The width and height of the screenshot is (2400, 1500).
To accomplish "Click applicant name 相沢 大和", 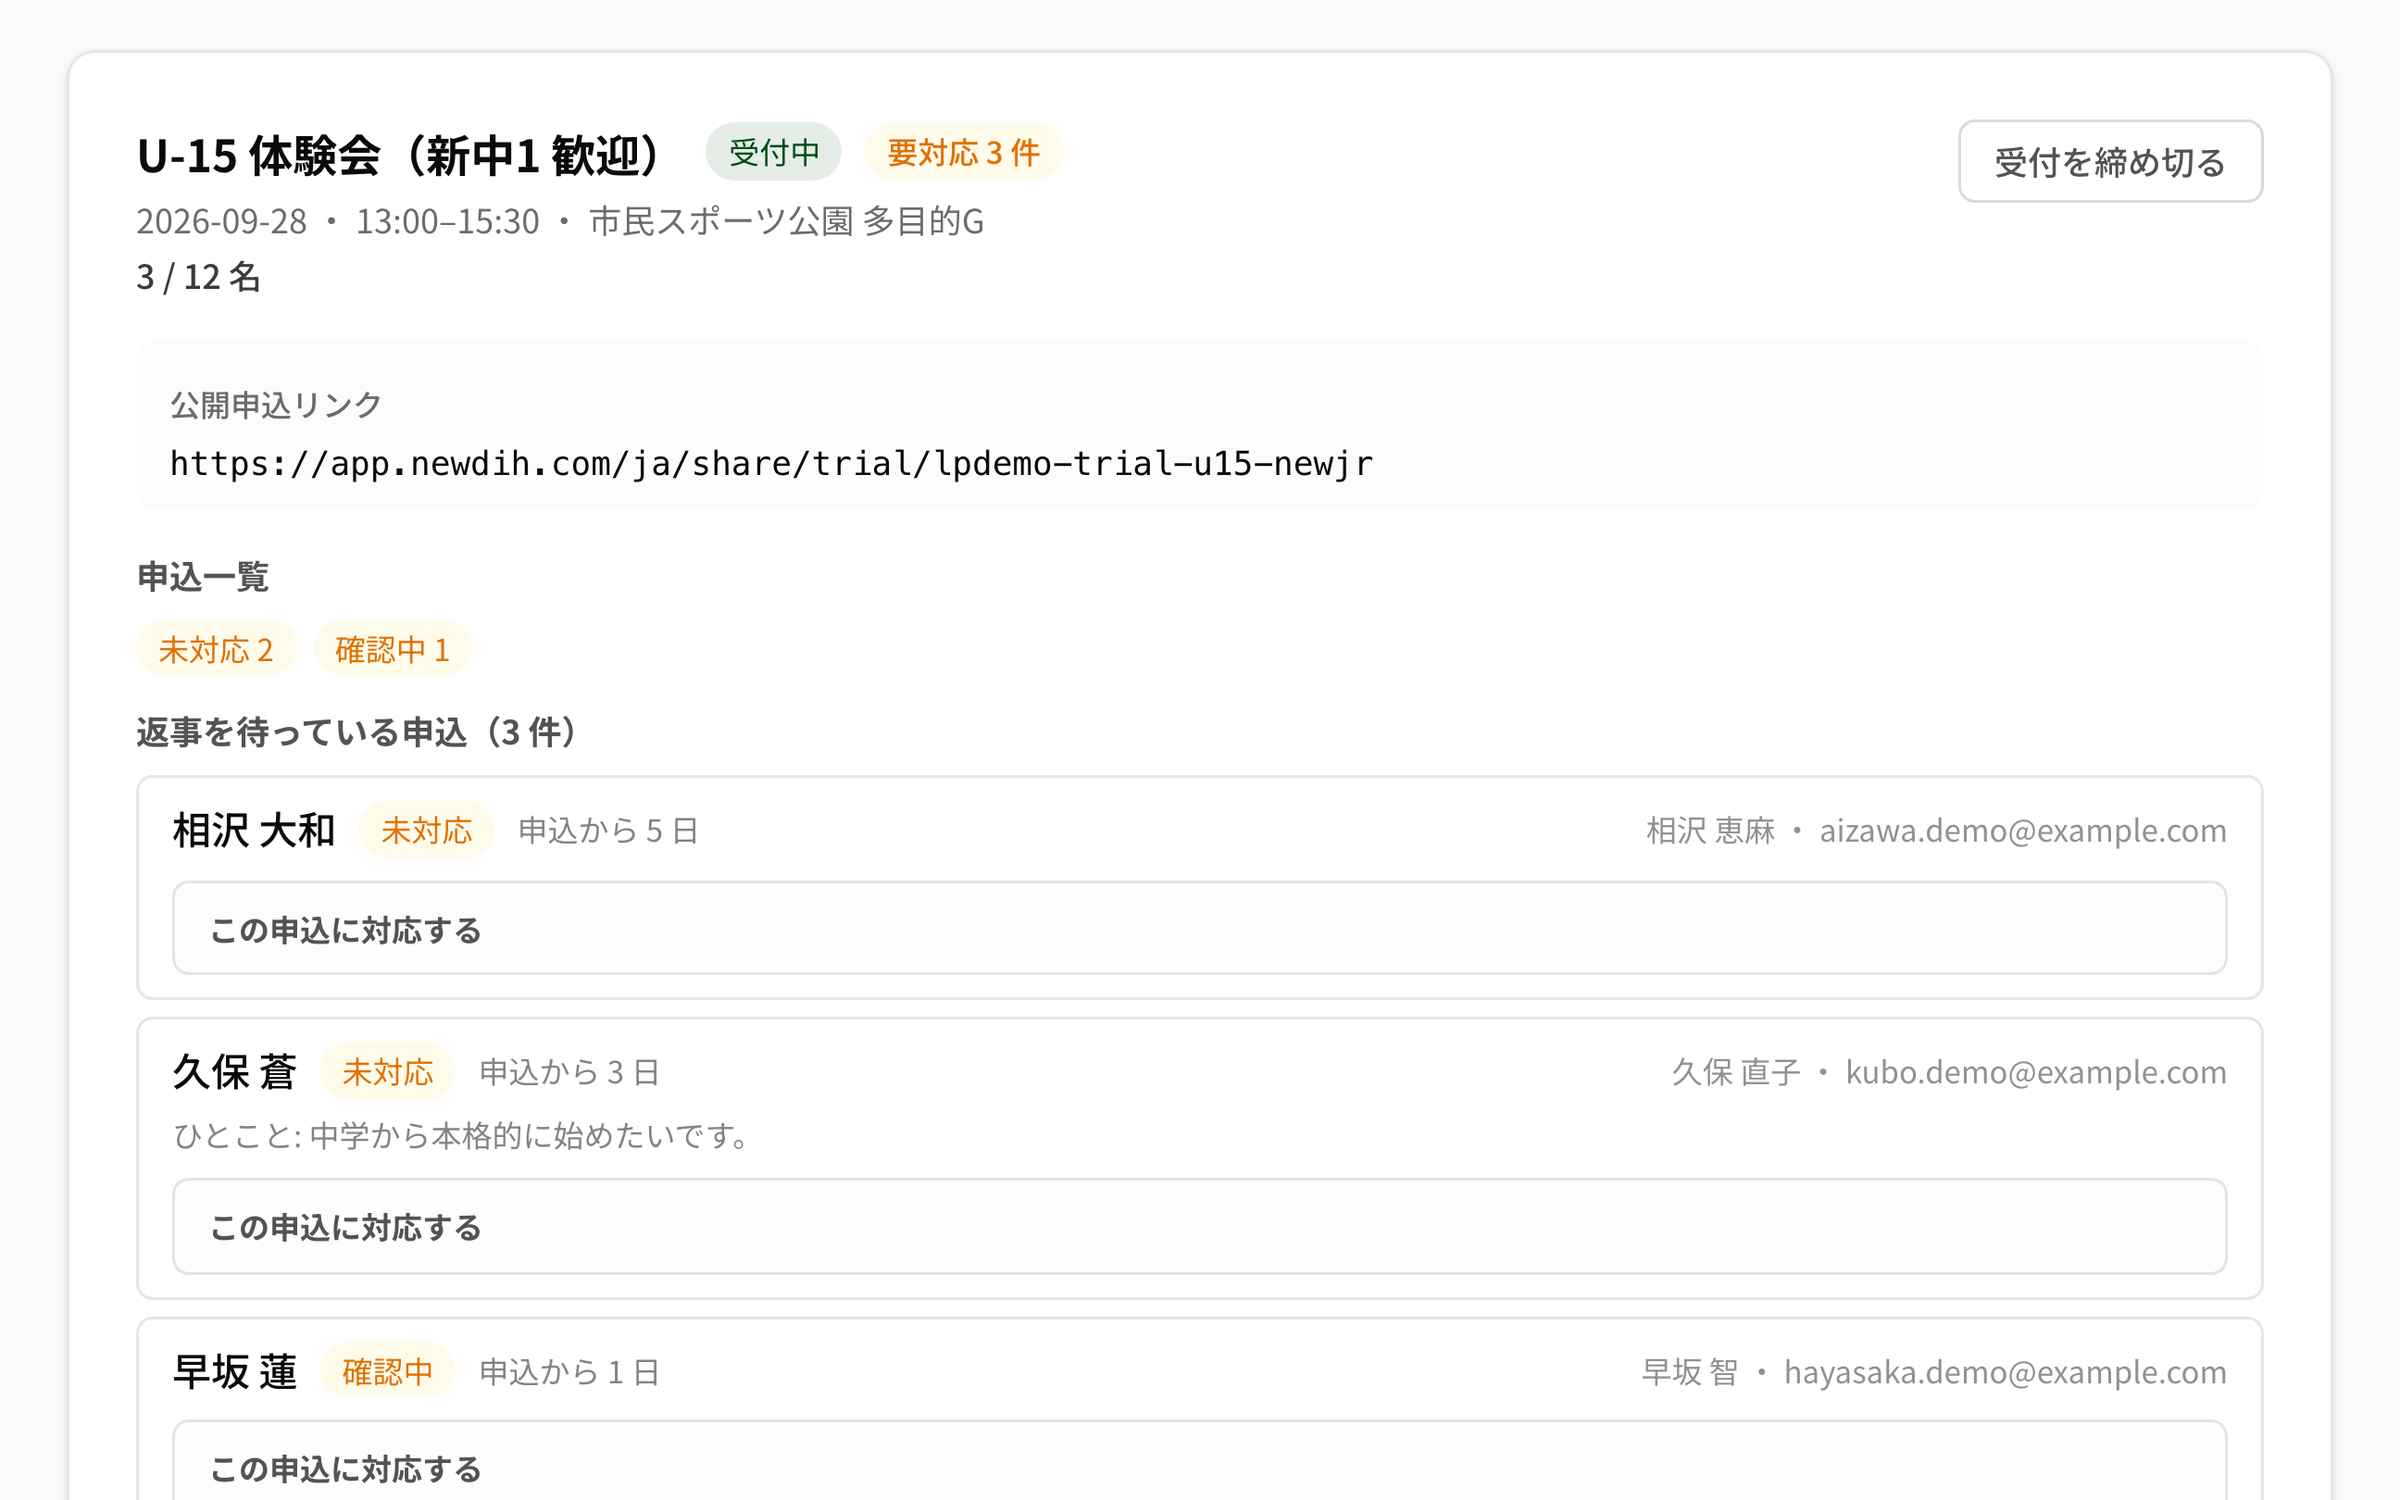I will pos(254,831).
